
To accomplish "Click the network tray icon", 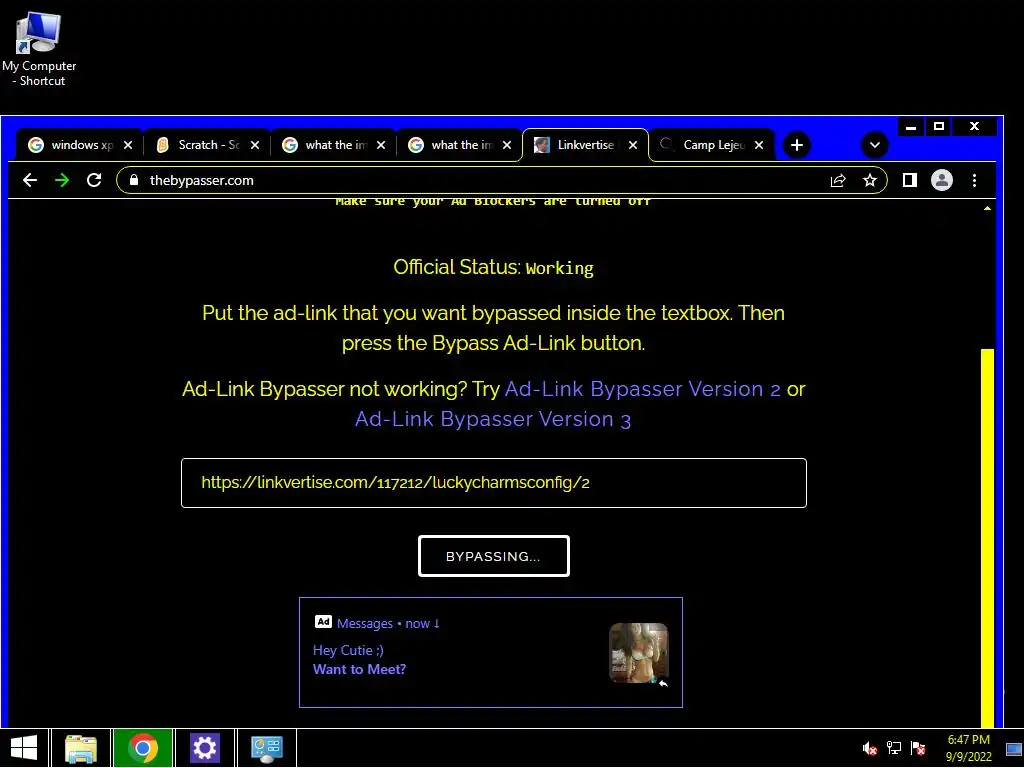I will pyautogui.click(x=893, y=748).
